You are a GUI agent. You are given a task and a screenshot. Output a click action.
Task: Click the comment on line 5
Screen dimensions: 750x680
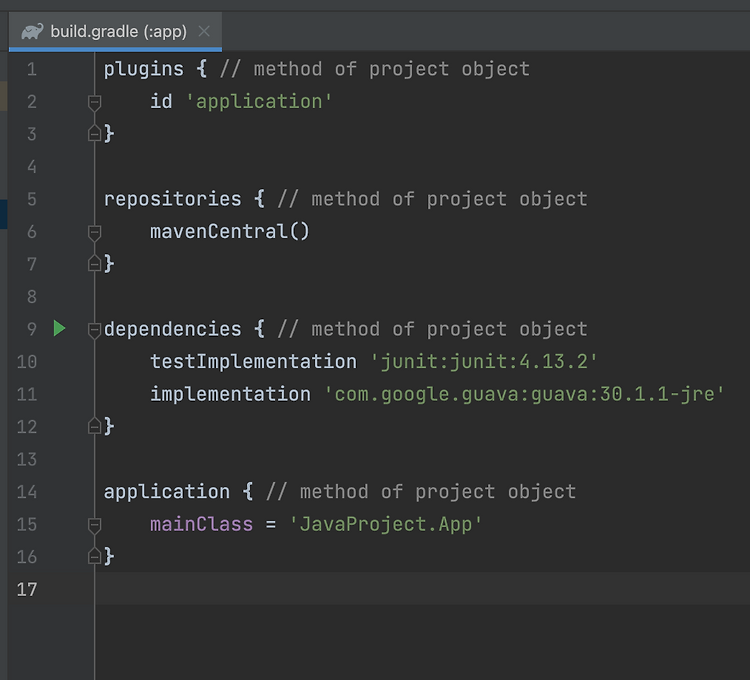(x=432, y=199)
